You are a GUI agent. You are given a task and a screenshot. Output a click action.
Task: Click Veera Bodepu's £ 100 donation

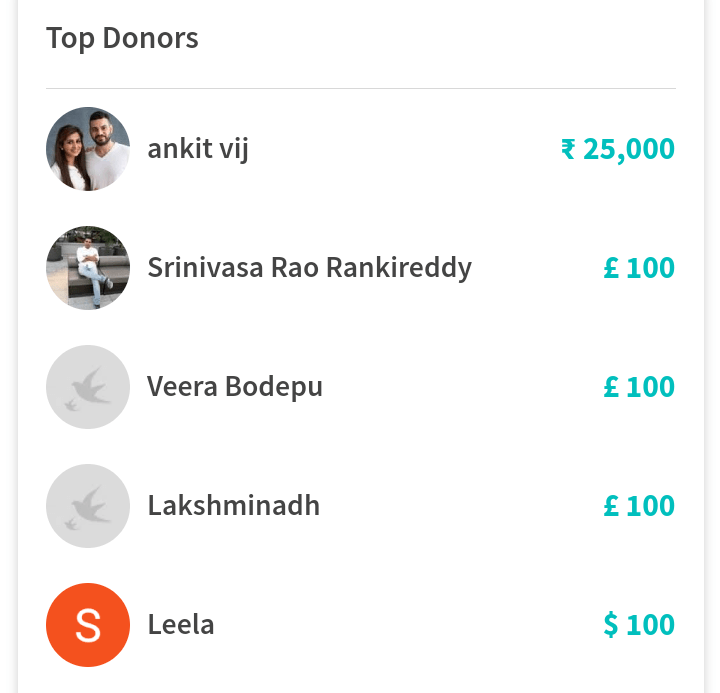pos(639,387)
